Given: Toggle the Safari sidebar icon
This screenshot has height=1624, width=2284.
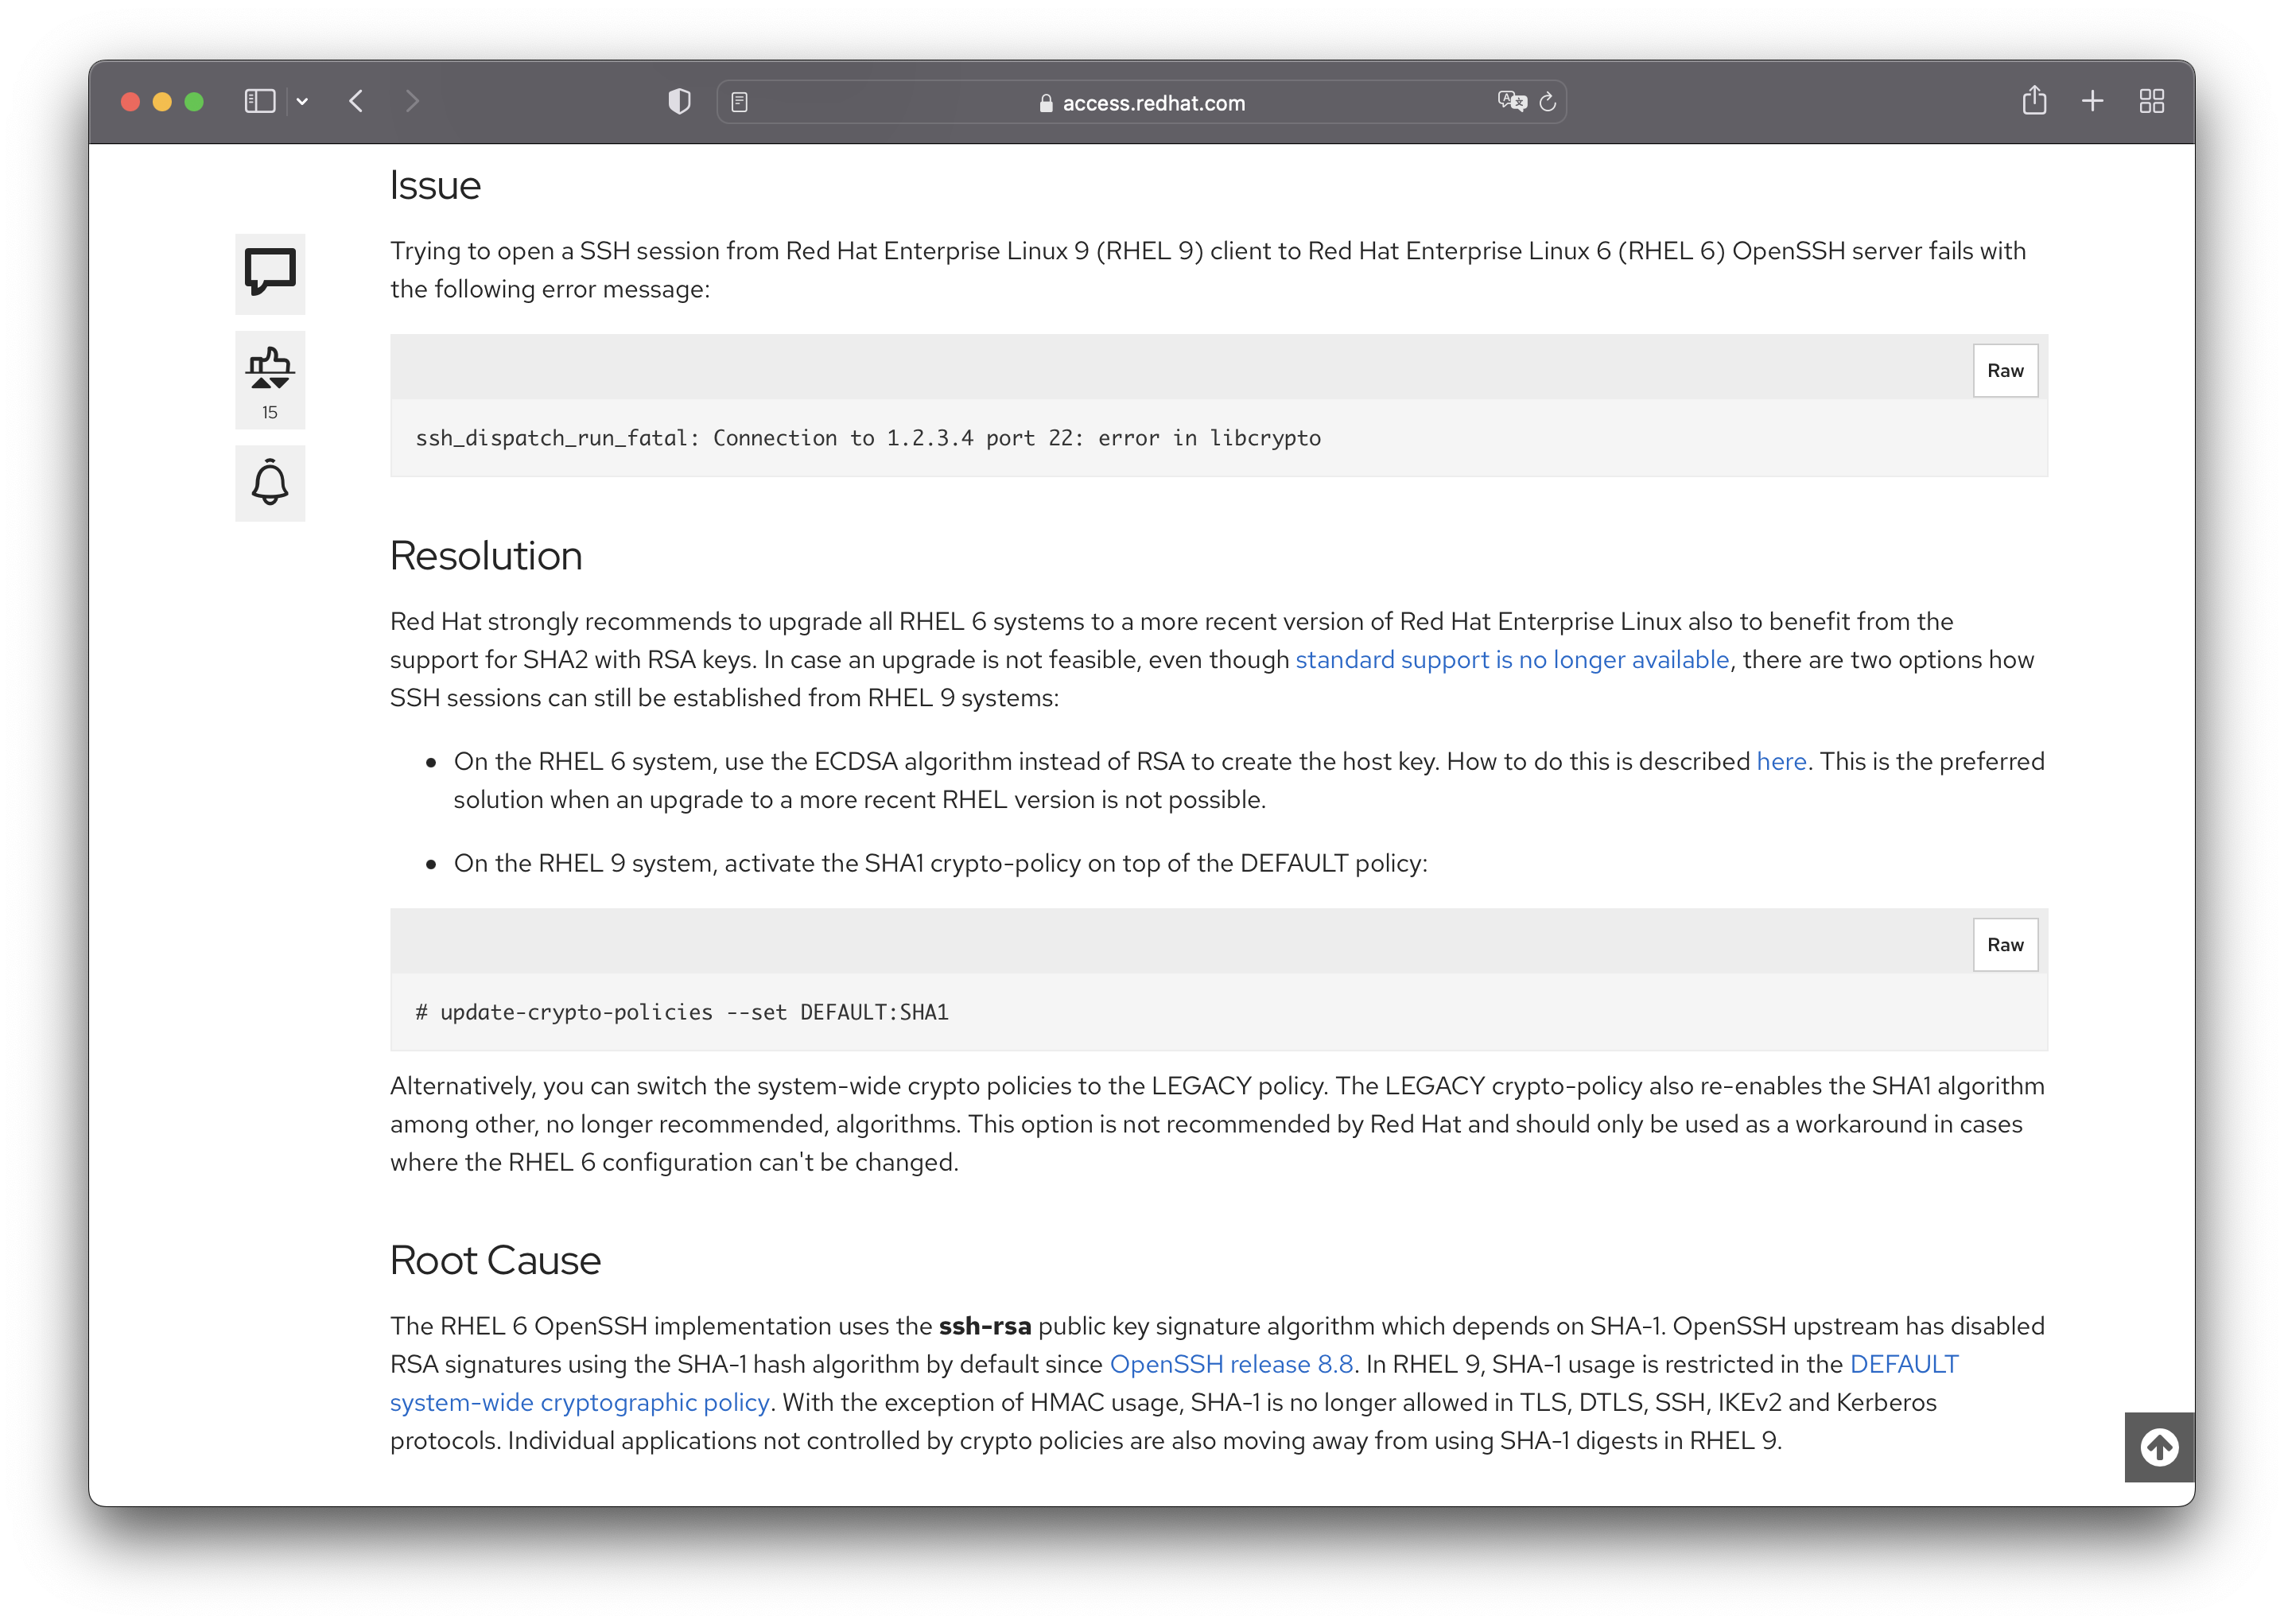Looking at the screenshot, I should 260,101.
